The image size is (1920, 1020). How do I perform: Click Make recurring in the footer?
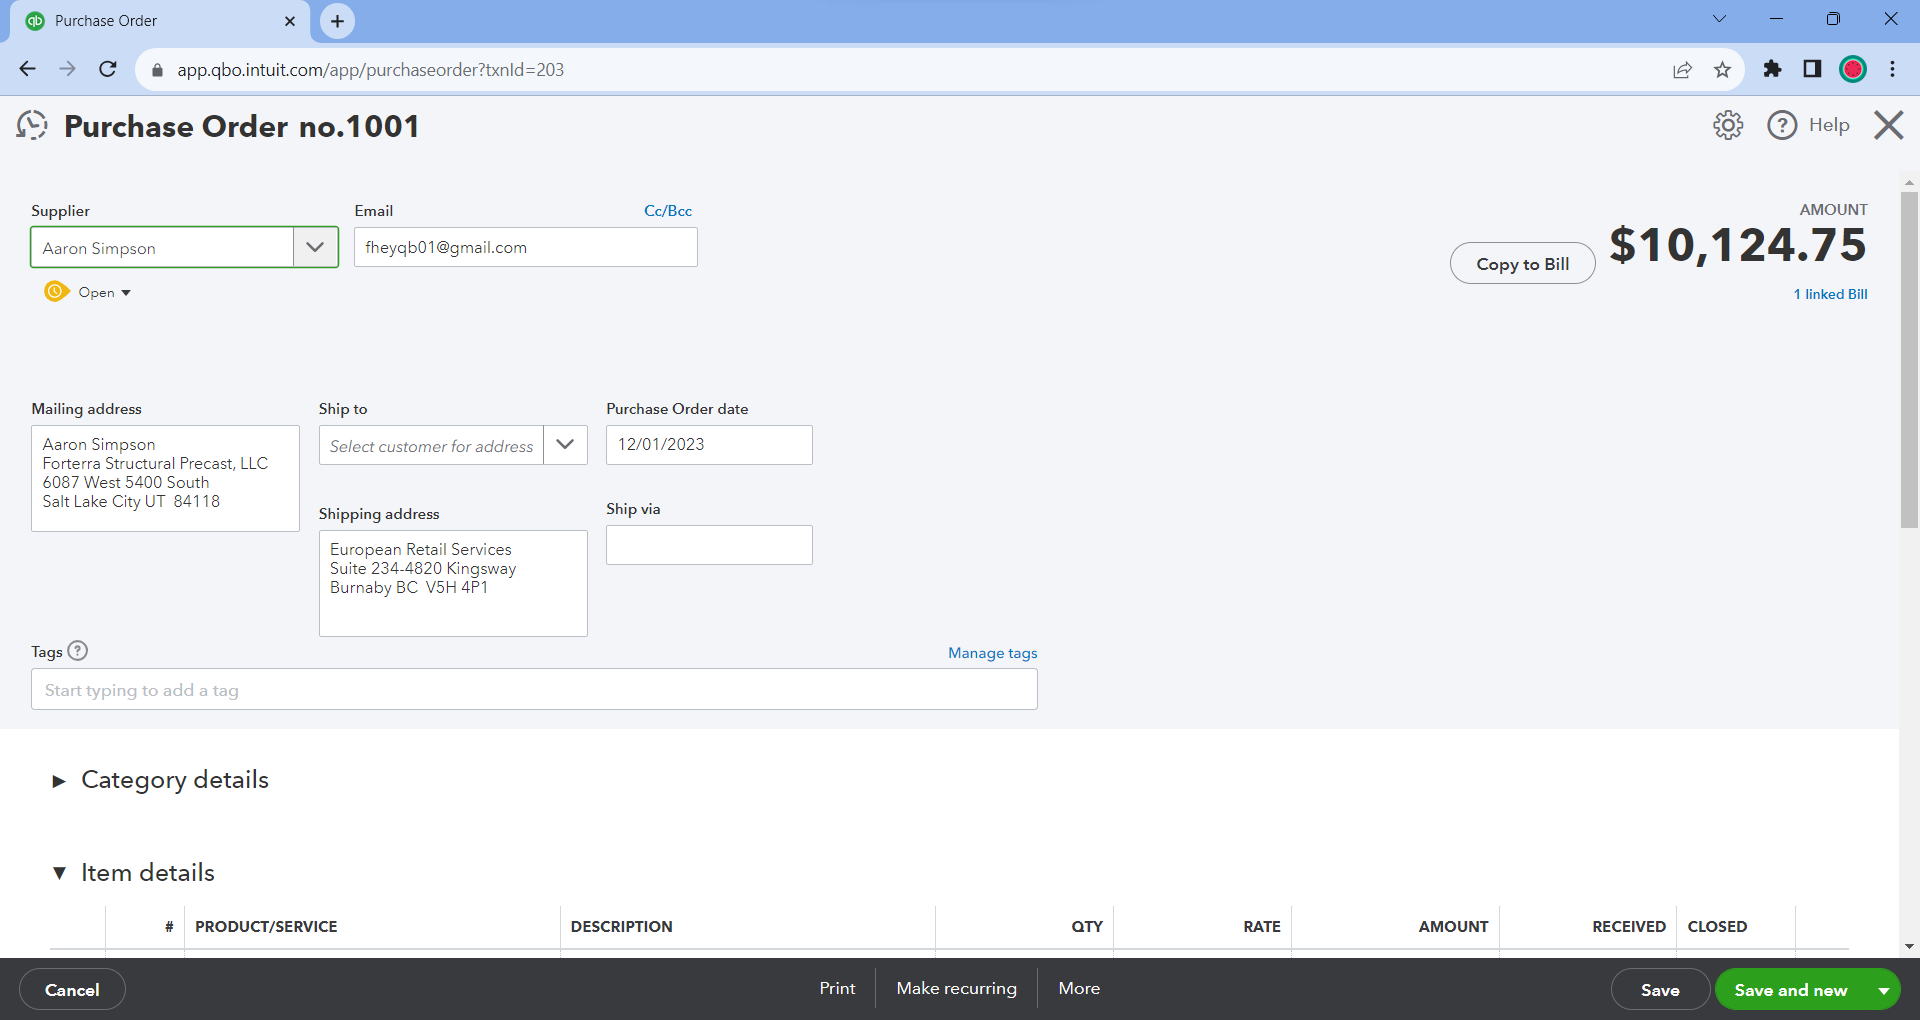tap(956, 988)
